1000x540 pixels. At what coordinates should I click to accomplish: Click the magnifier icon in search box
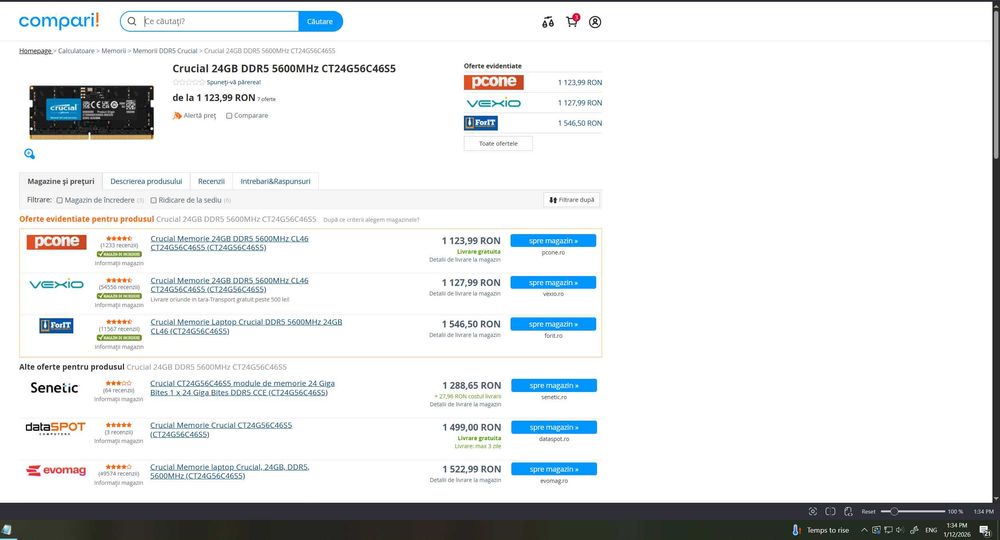pyautogui.click(x=132, y=21)
